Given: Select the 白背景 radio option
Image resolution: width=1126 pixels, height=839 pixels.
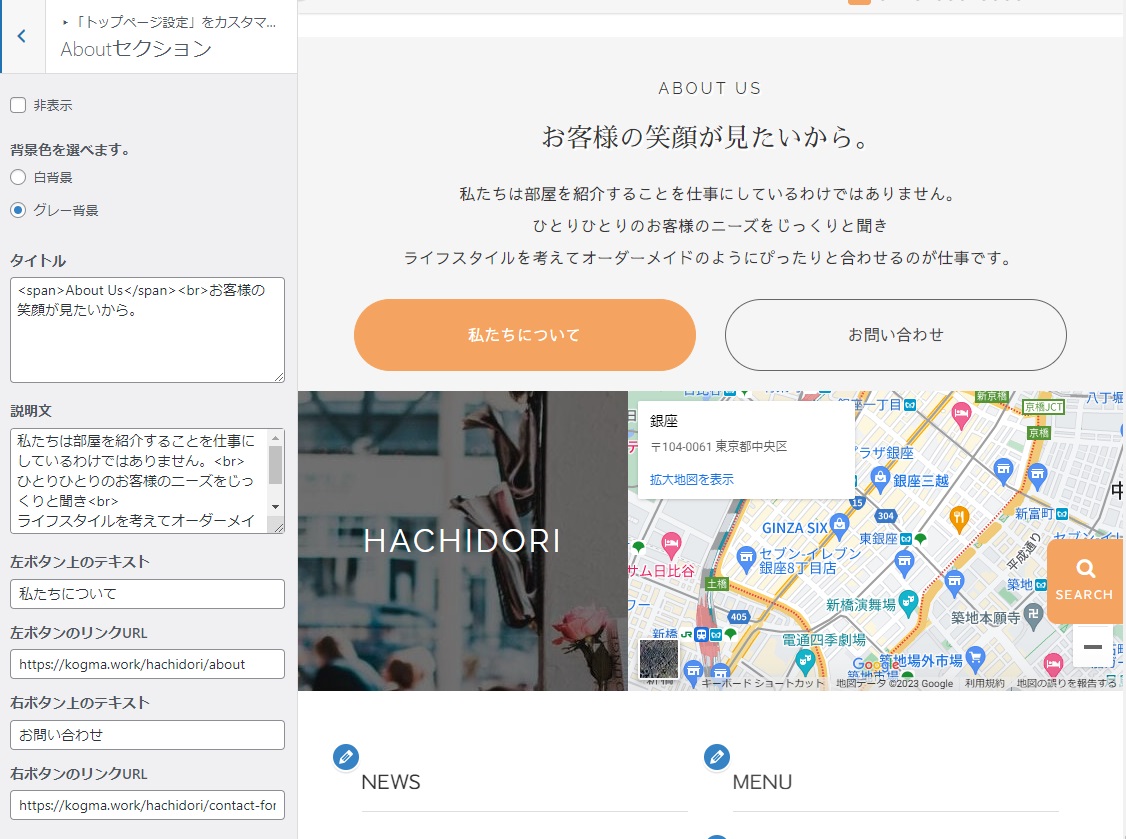Looking at the screenshot, I should coord(18,177).
